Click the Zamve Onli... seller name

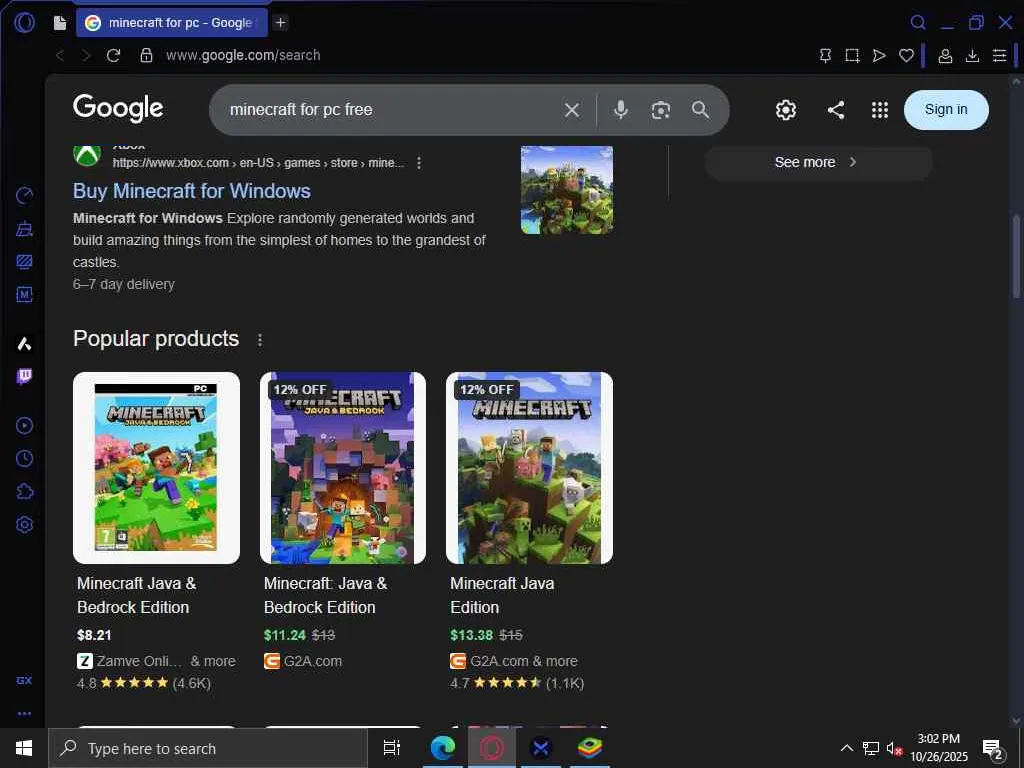pyautogui.click(x=139, y=661)
